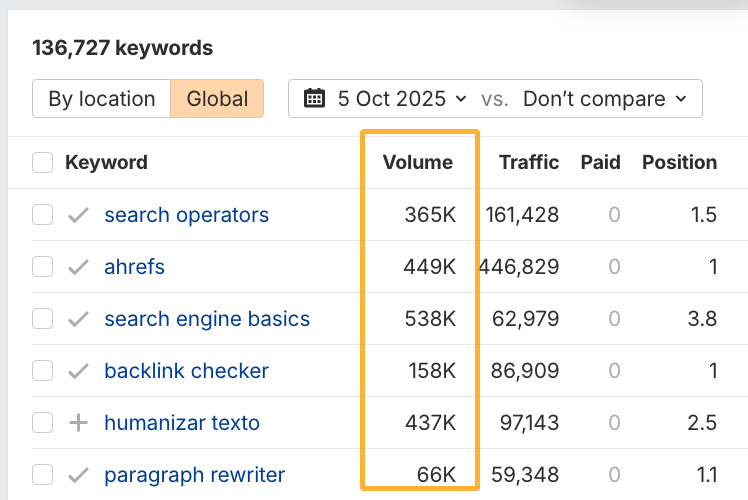748x500 pixels.
Task: Sort table by Volume column header
Action: coord(418,163)
